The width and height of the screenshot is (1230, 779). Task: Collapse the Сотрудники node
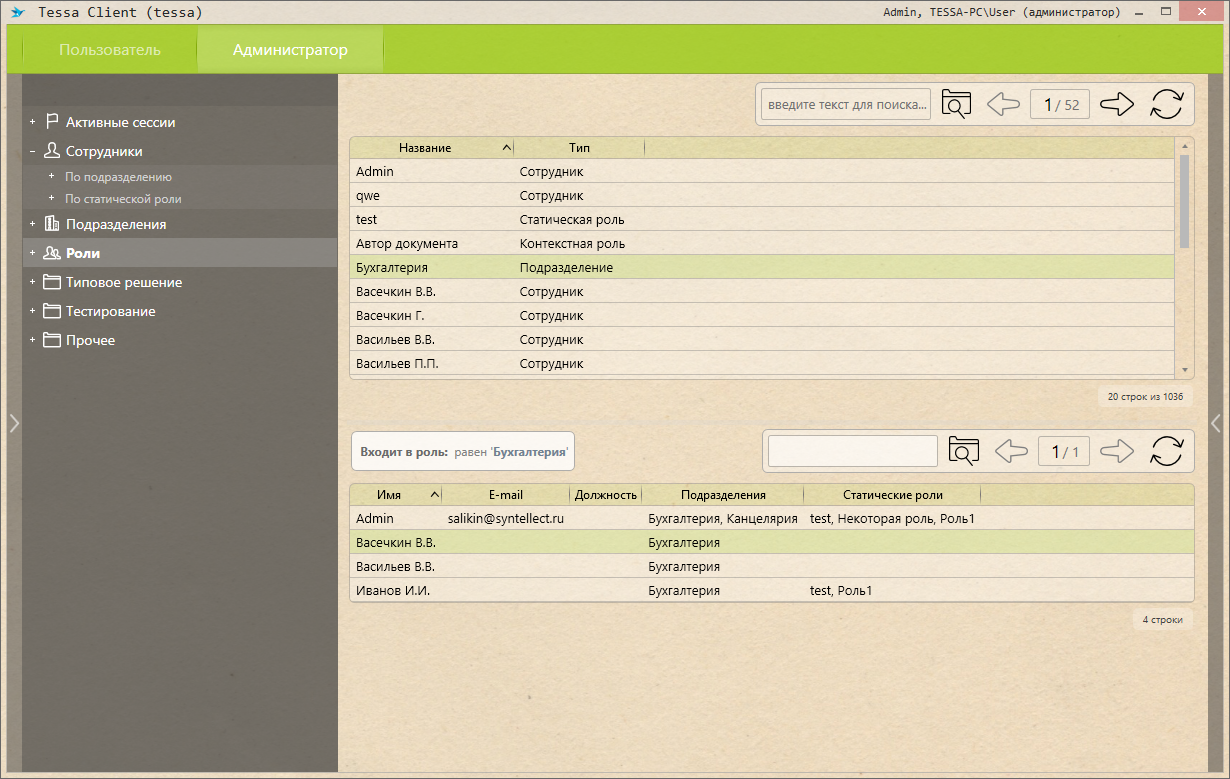click(x=32, y=151)
